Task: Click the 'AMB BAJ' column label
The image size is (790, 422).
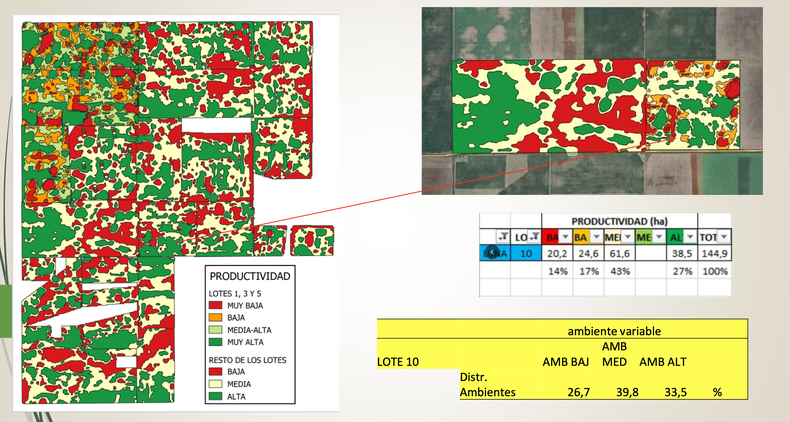Action: pyautogui.click(x=566, y=362)
